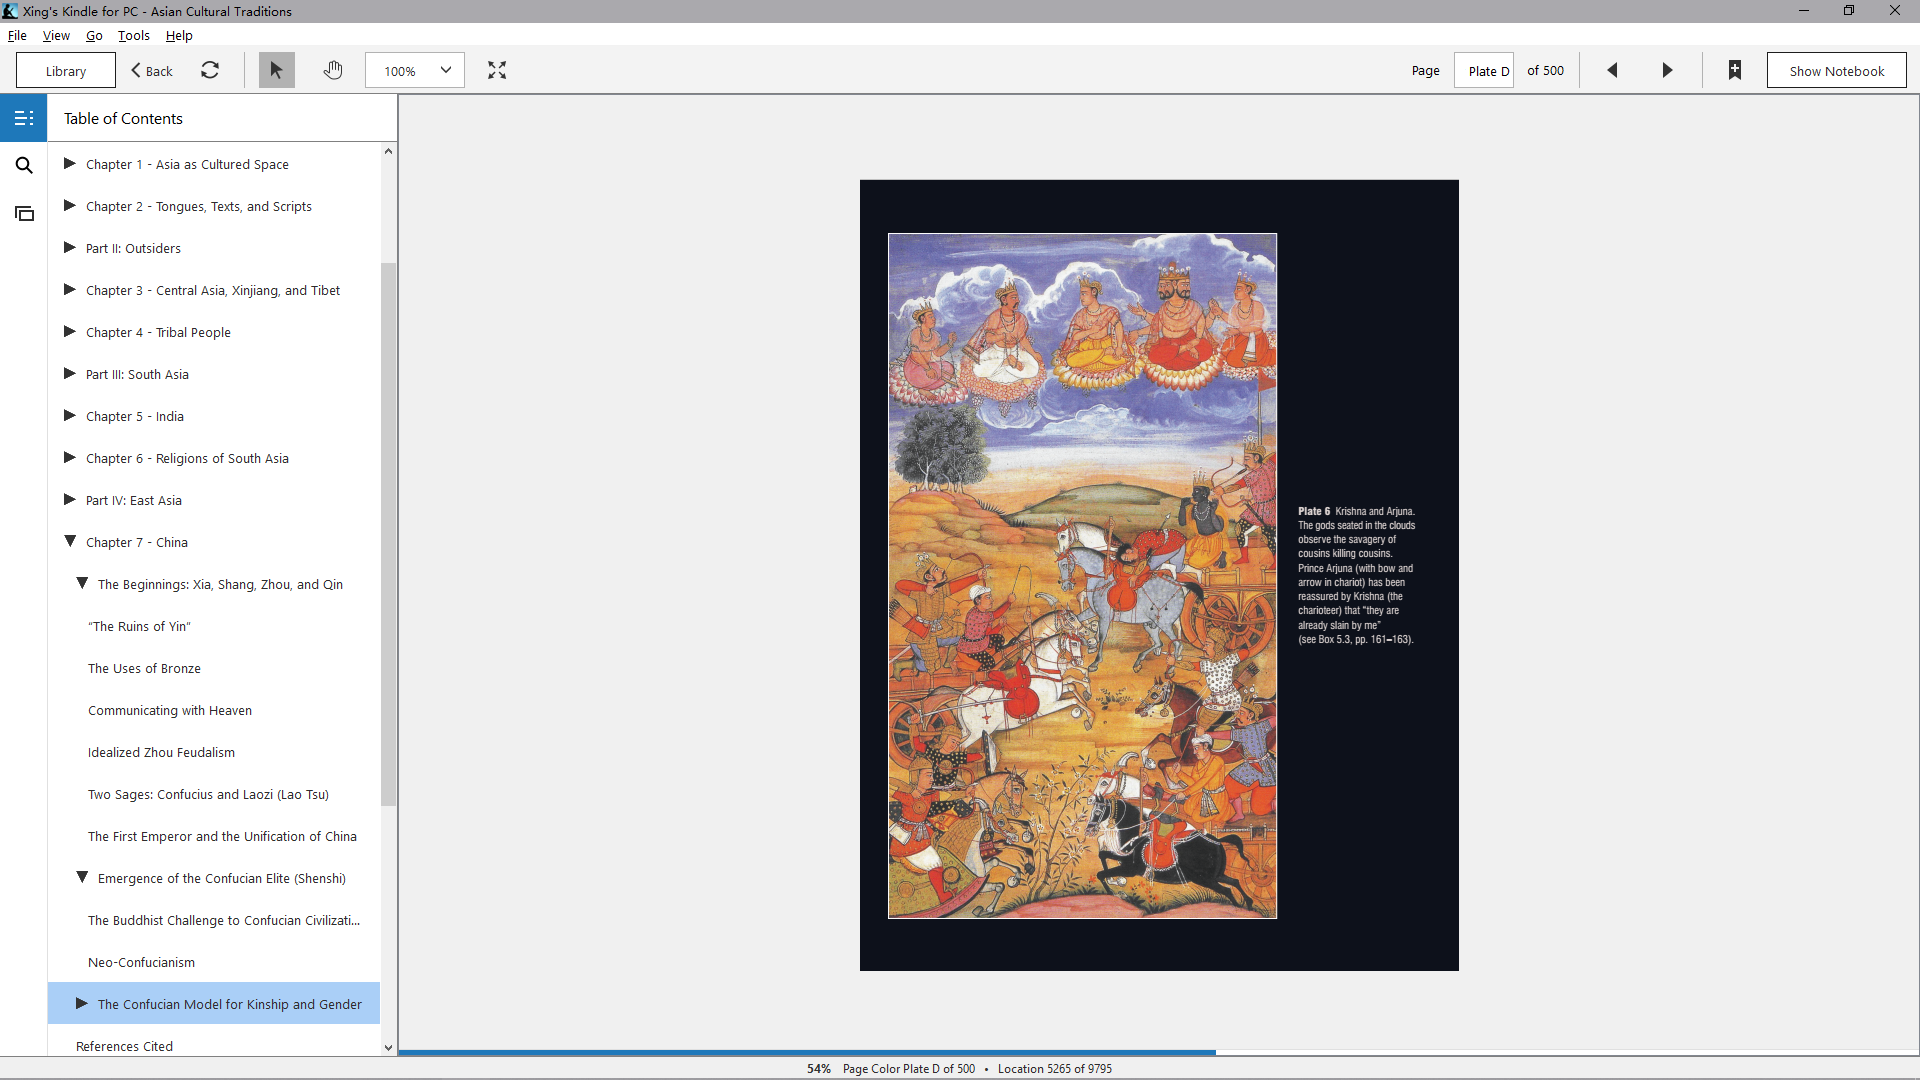Expand Part IV: East Asia

click(x=70, y=499)
